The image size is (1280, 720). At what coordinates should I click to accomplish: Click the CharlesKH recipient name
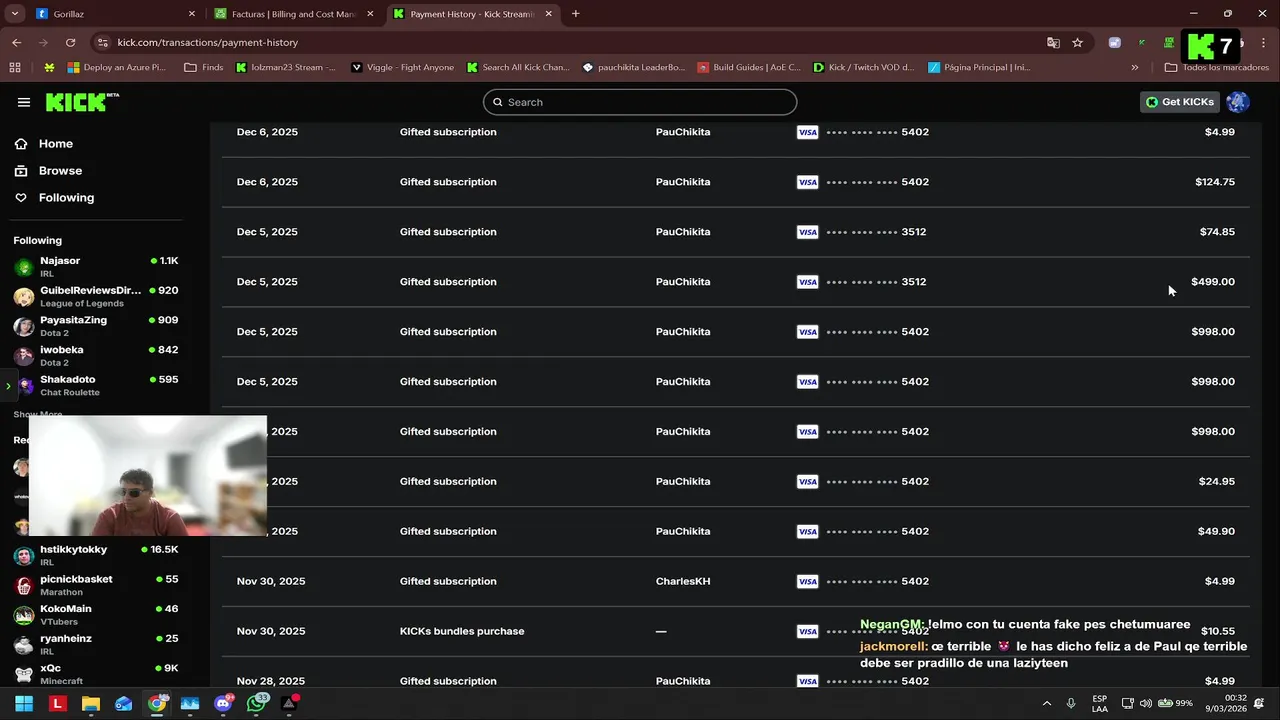pos(683,582)
